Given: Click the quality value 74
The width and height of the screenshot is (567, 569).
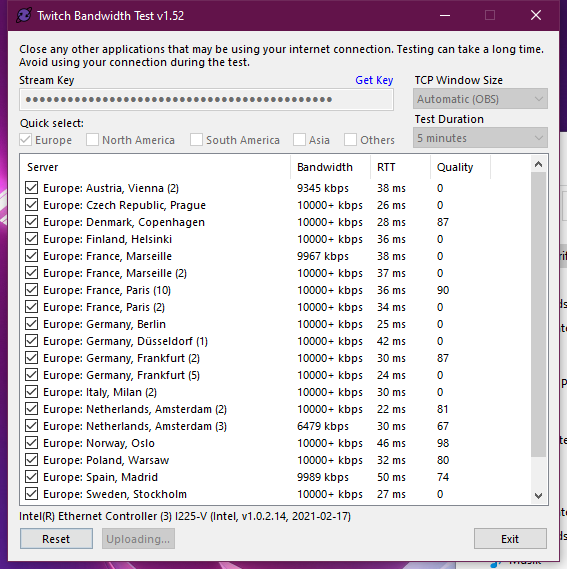Looking at the screenshot, I should [443, 477].
